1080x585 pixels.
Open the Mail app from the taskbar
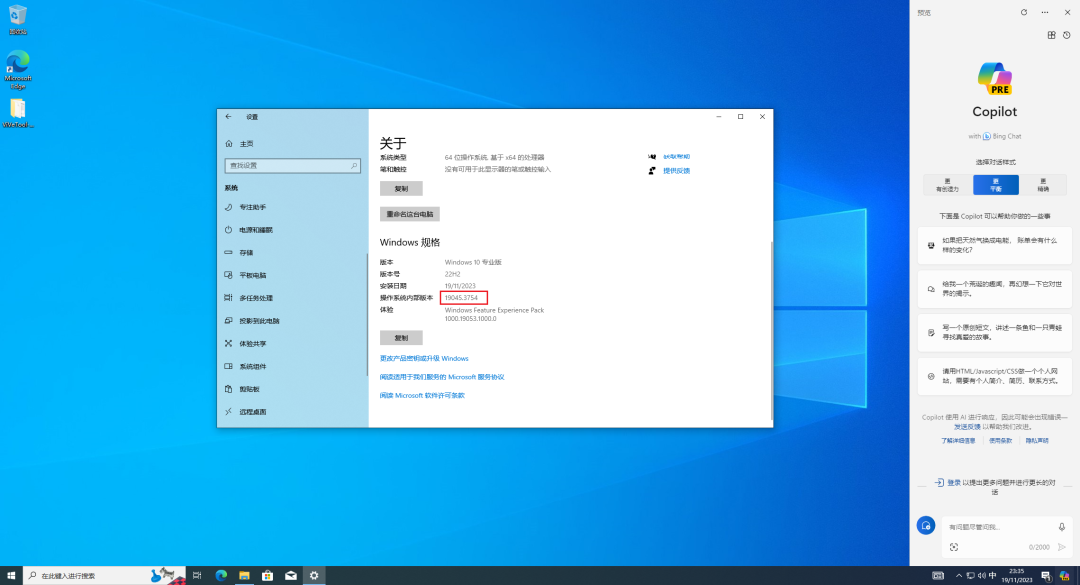coord(291,575)
